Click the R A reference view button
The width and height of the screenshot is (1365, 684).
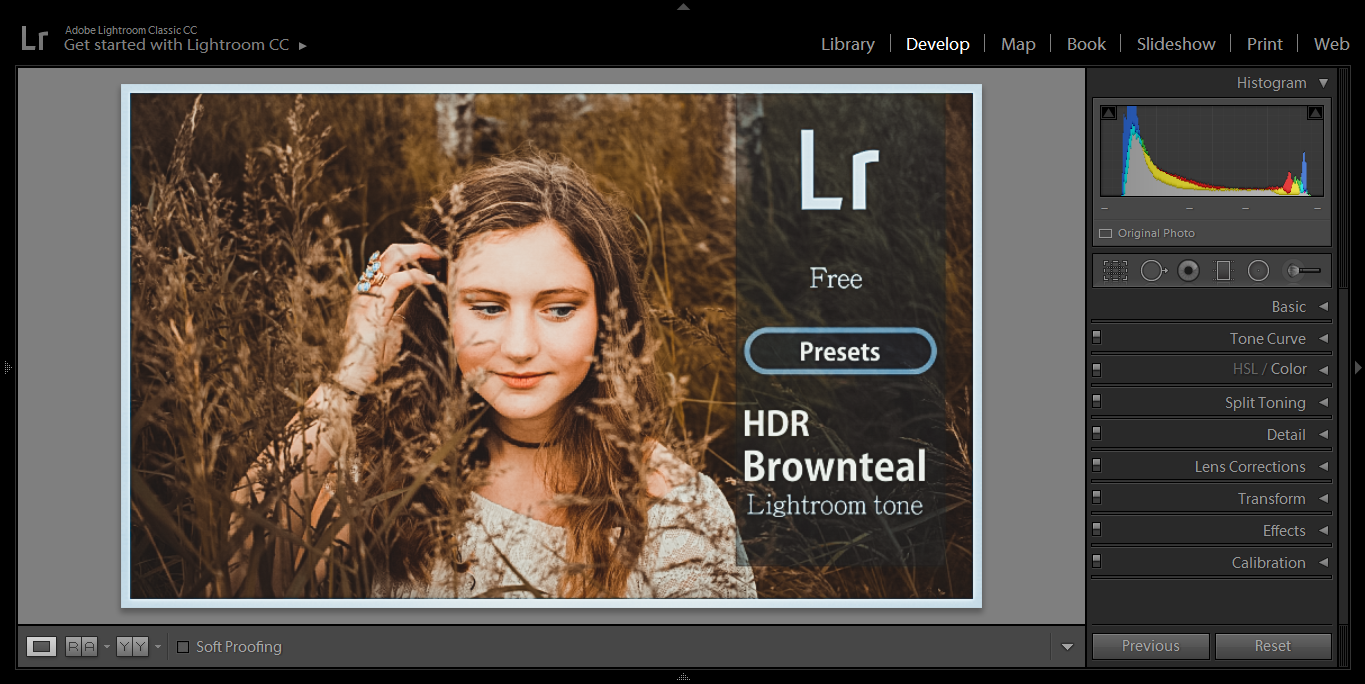pyautogui.click(x=82, y=647)
